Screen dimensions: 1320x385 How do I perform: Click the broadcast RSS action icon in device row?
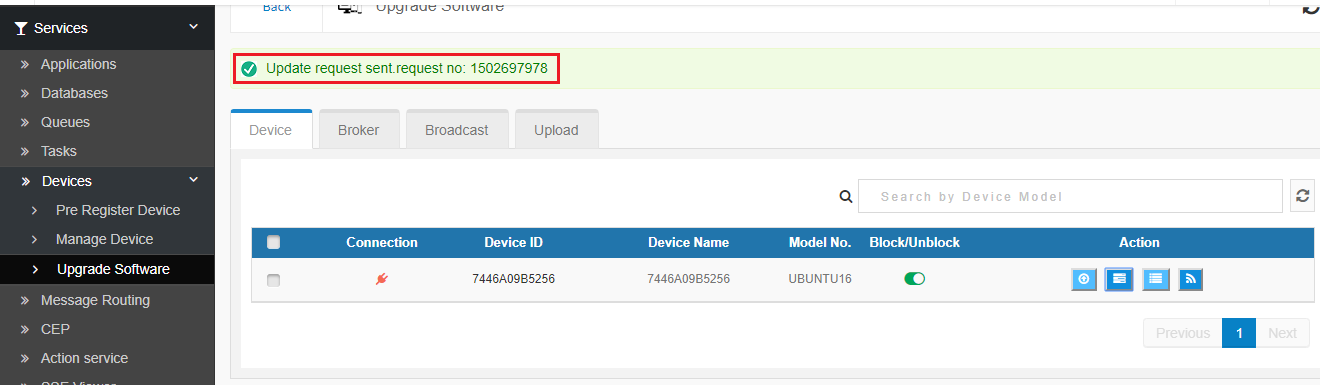[1190, 280]
